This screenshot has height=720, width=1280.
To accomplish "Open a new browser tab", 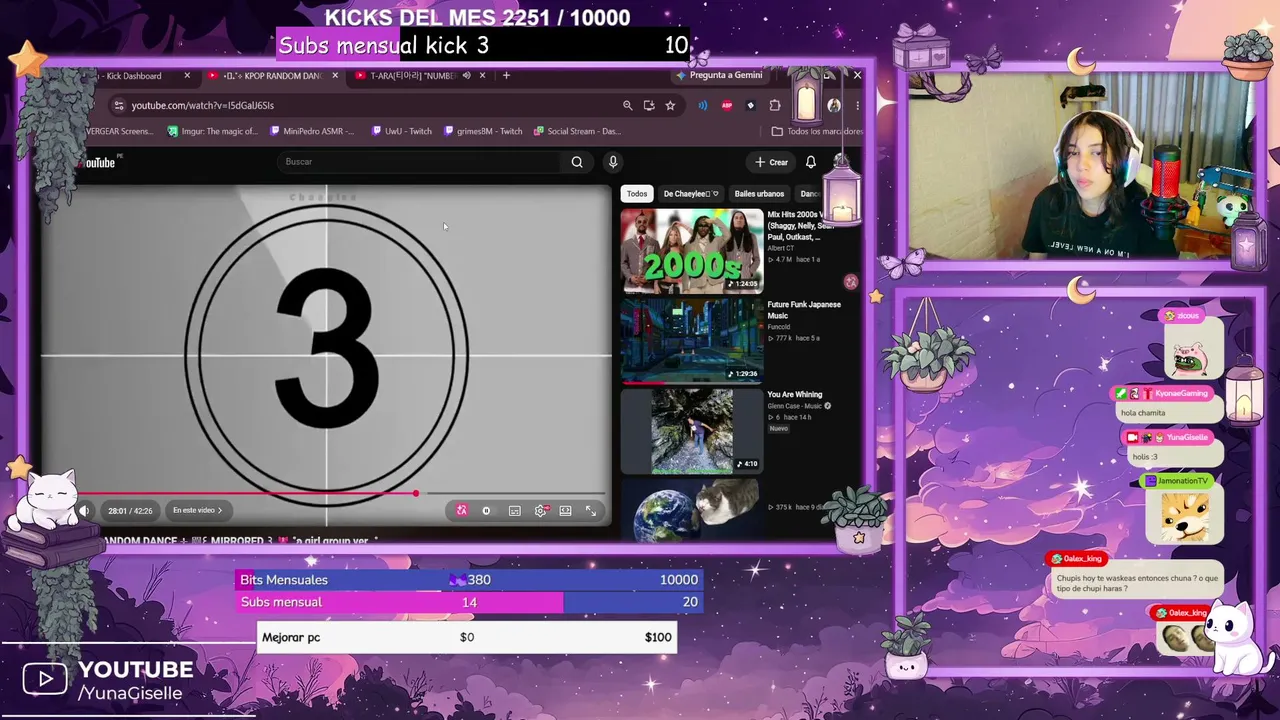I will click(506, 75).
